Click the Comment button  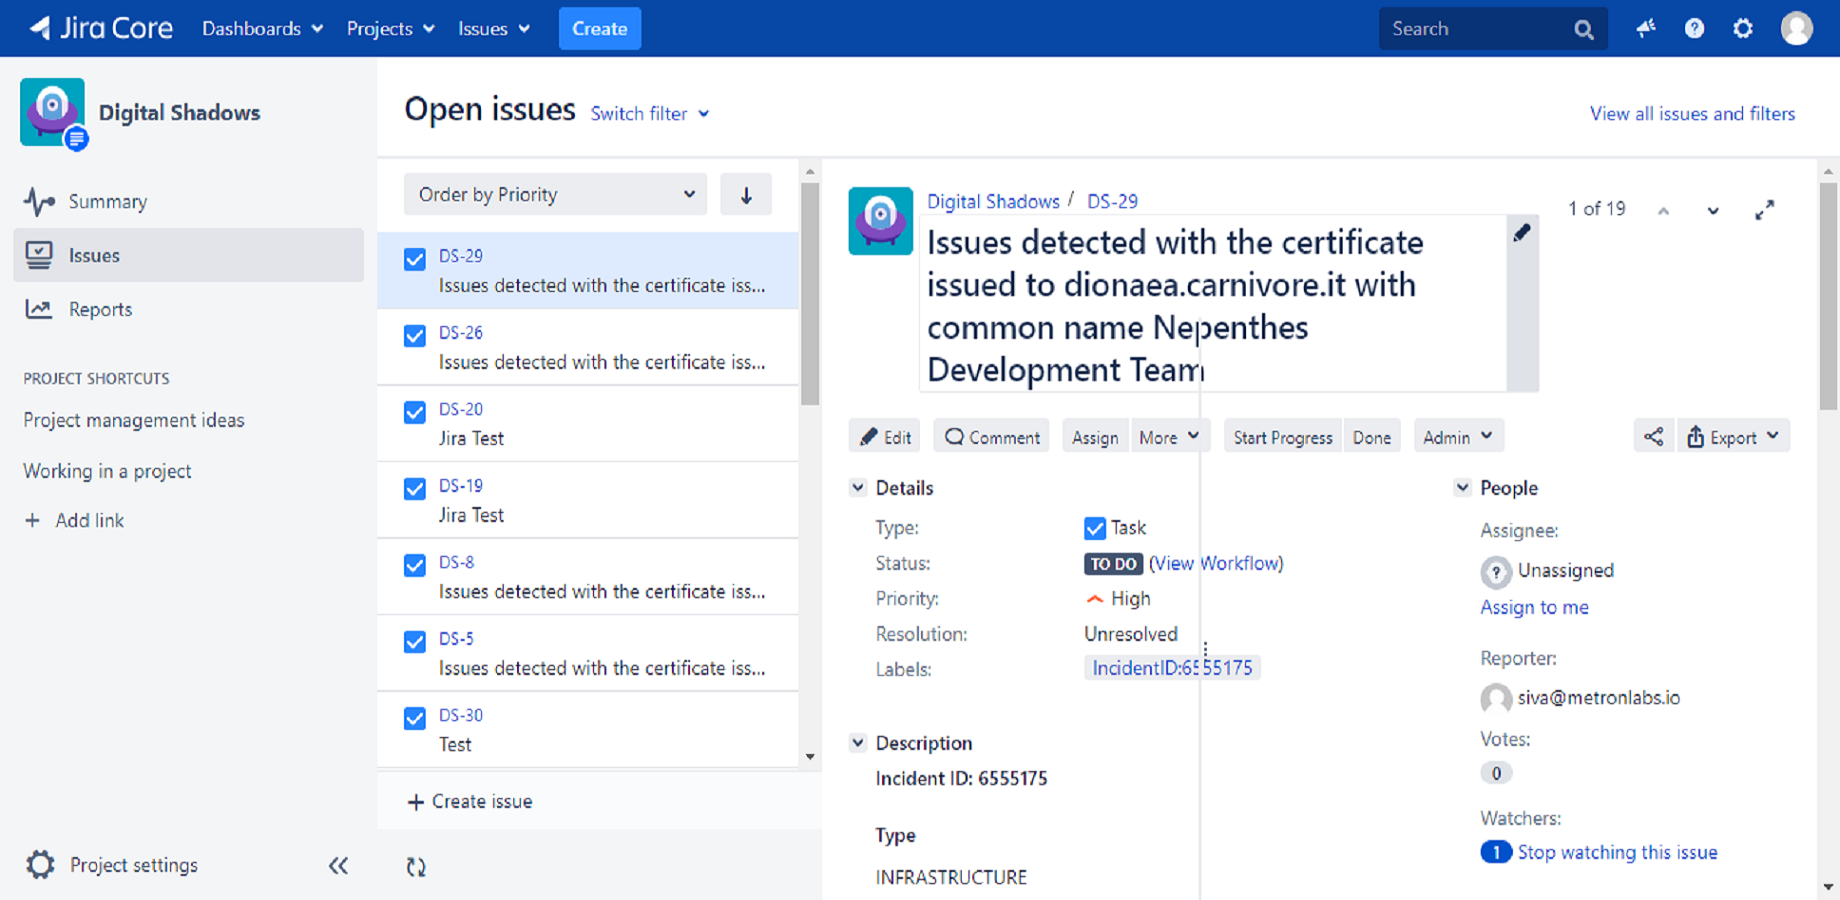pos(992,437)
